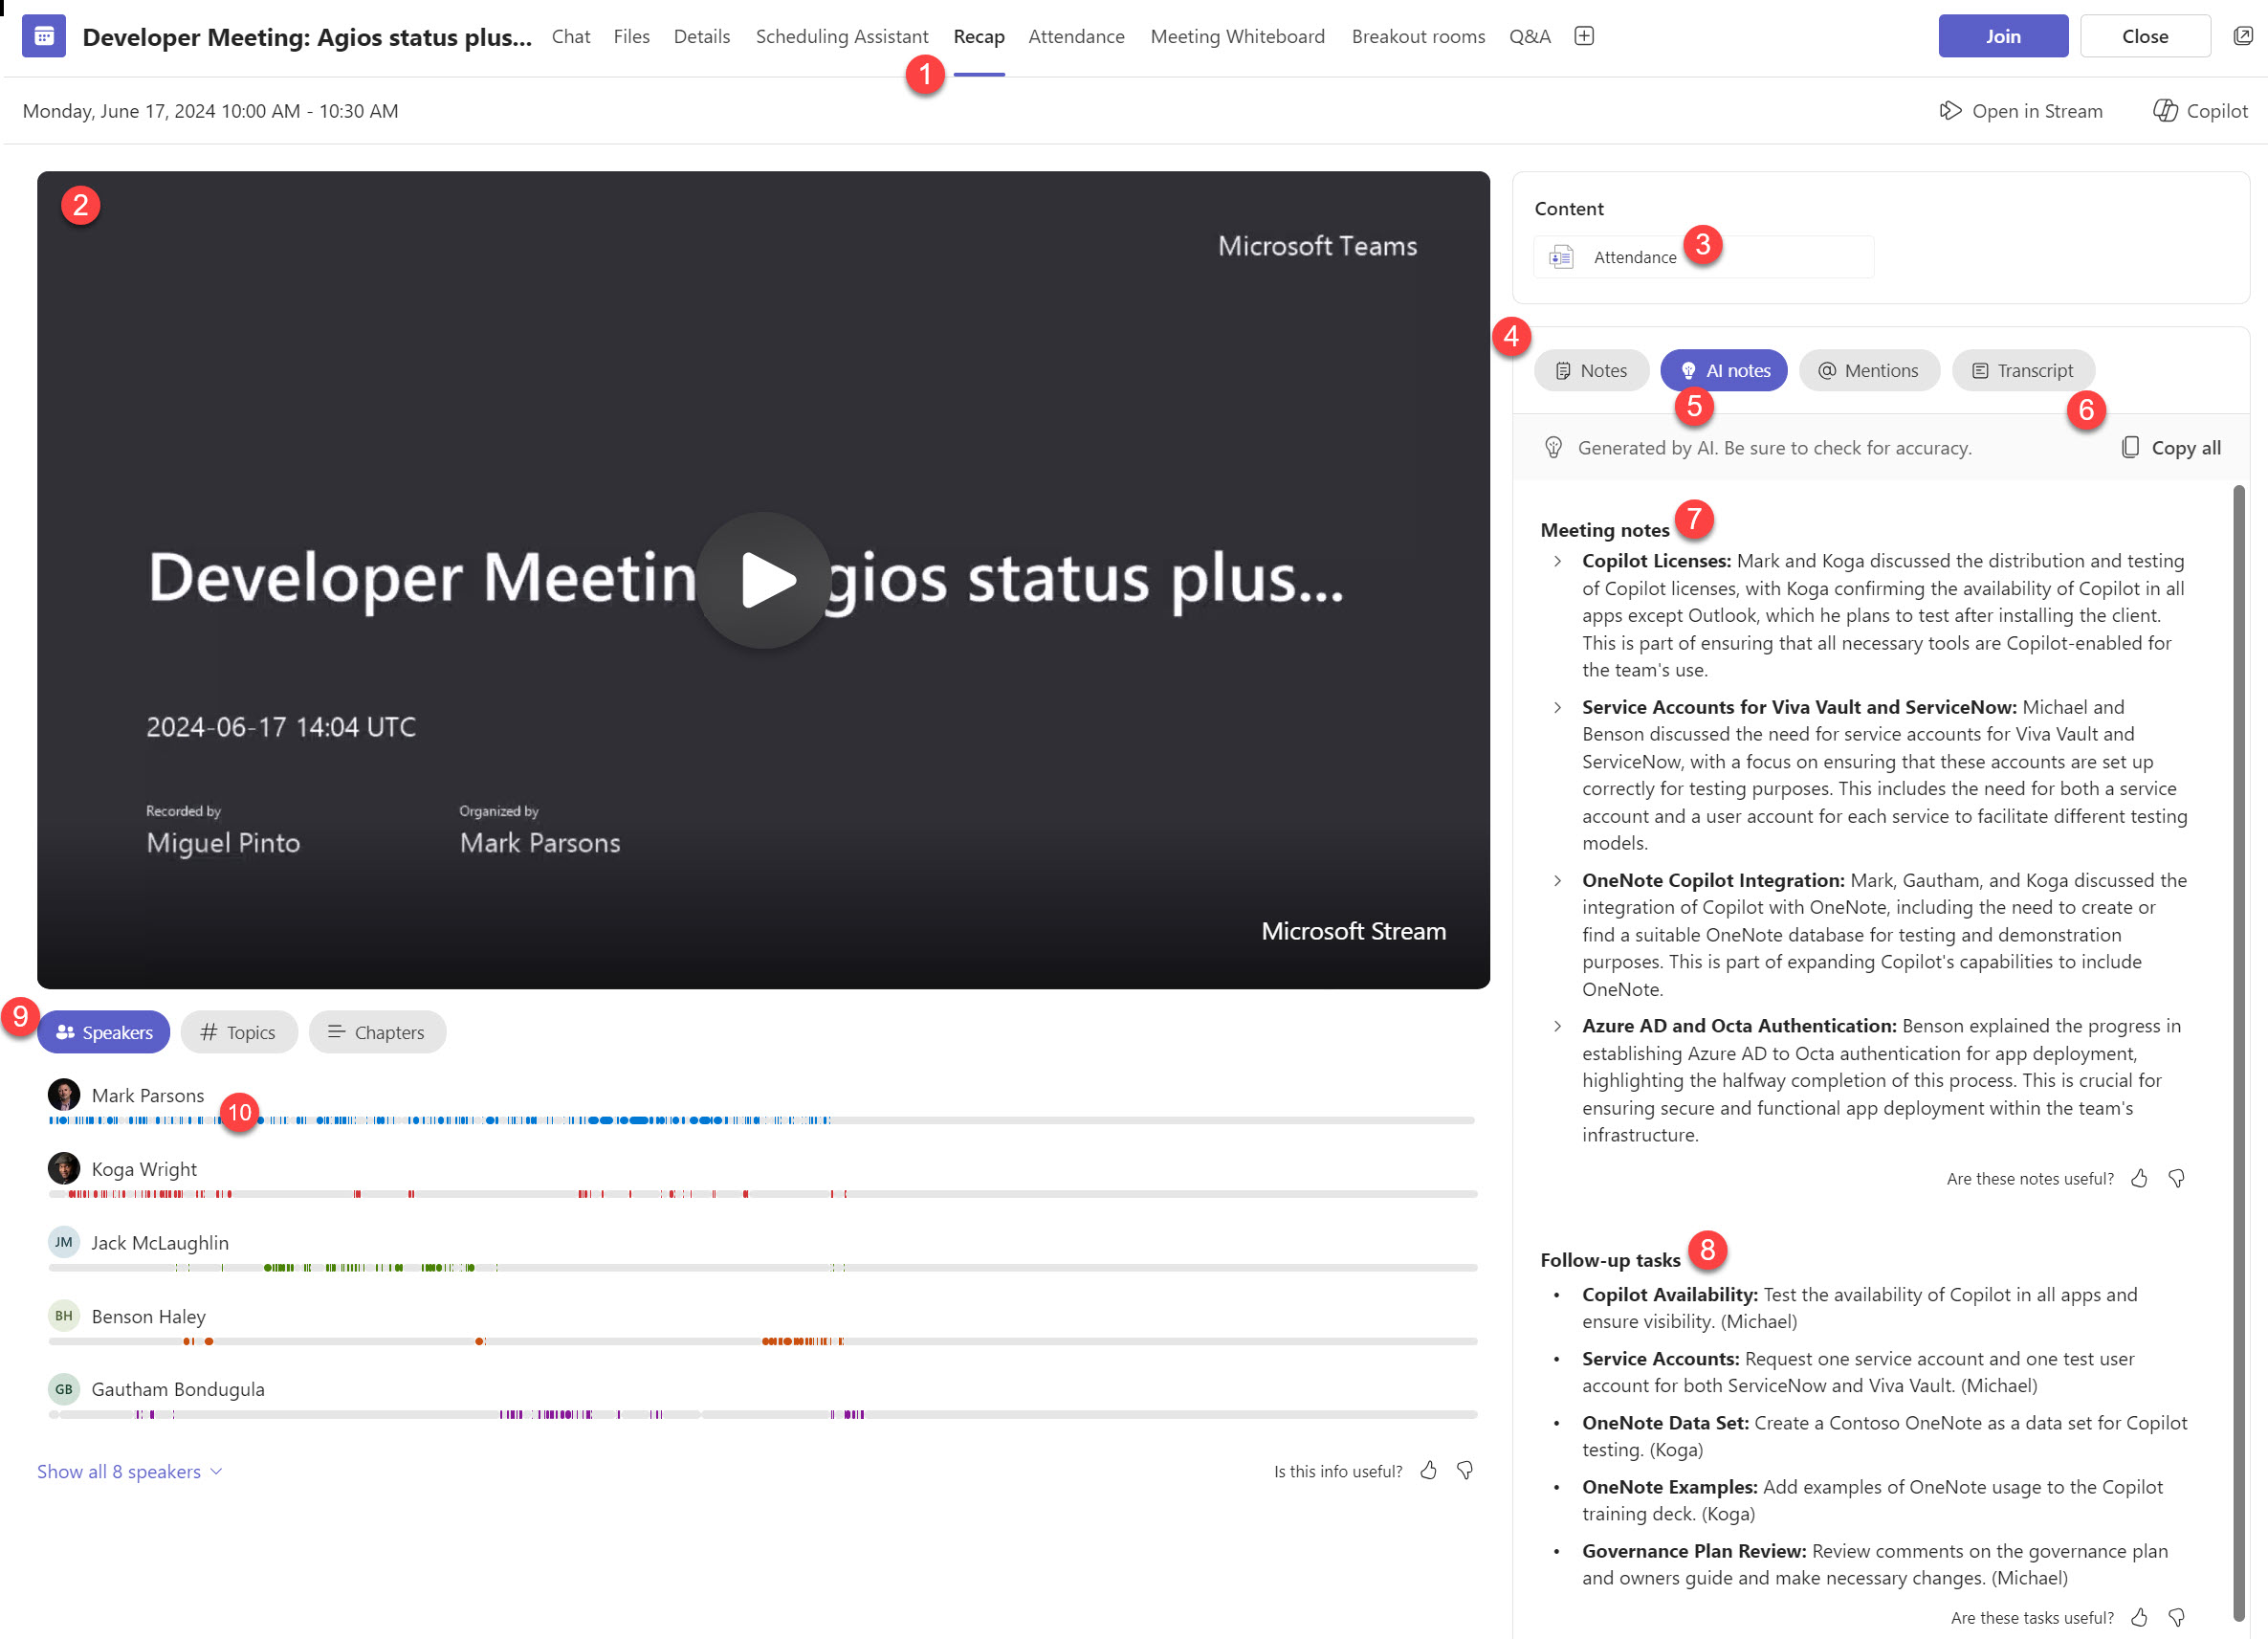Click the Join button
The height and width of the screenshot is (1639, 2268).
pos(2002,35)
